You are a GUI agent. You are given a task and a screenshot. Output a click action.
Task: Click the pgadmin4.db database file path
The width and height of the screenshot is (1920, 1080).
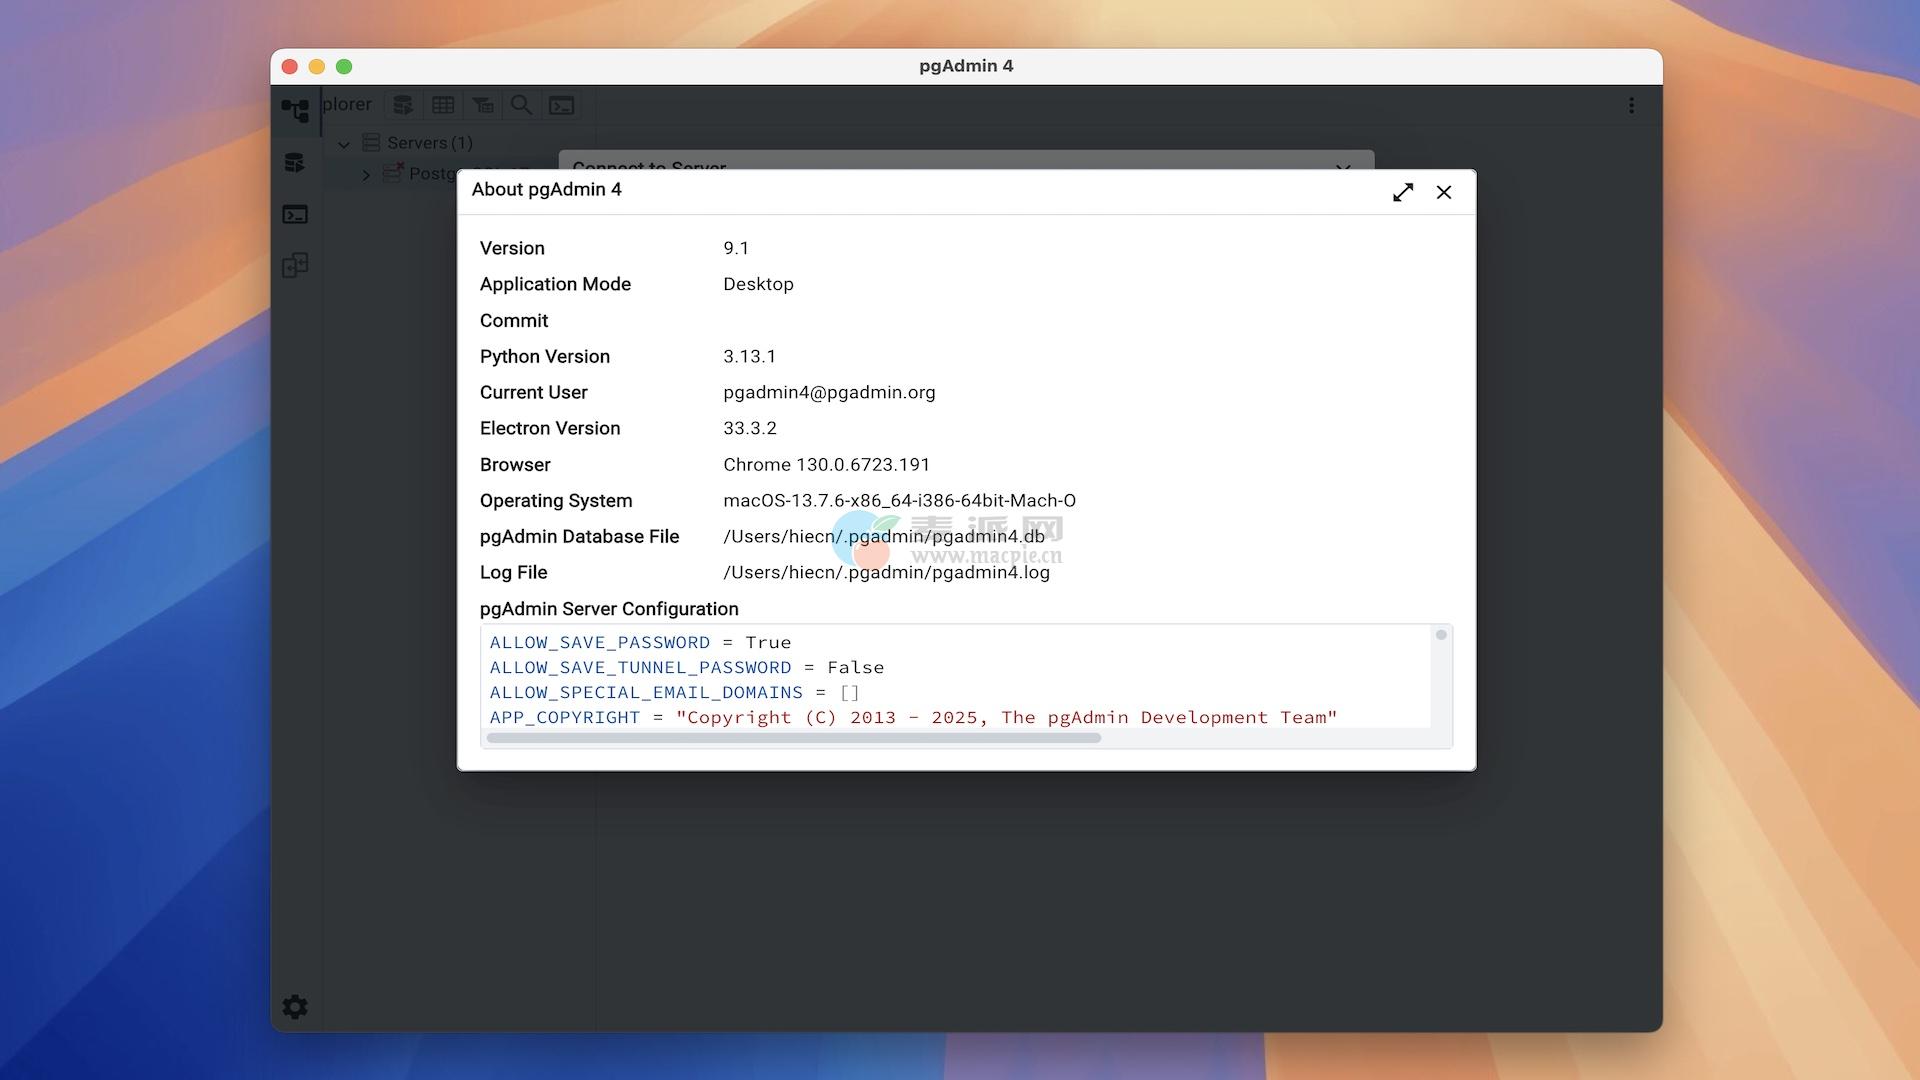tap(884, 536)
